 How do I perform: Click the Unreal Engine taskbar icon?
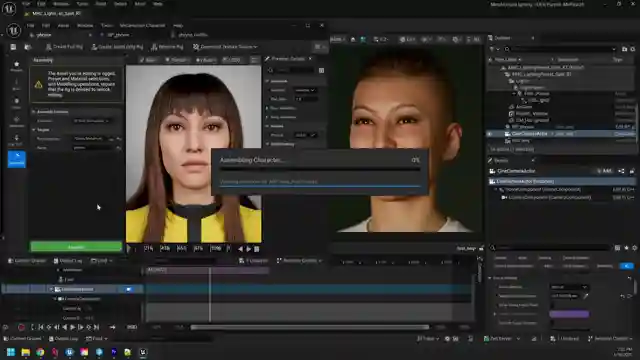click(x=143, y=352)
